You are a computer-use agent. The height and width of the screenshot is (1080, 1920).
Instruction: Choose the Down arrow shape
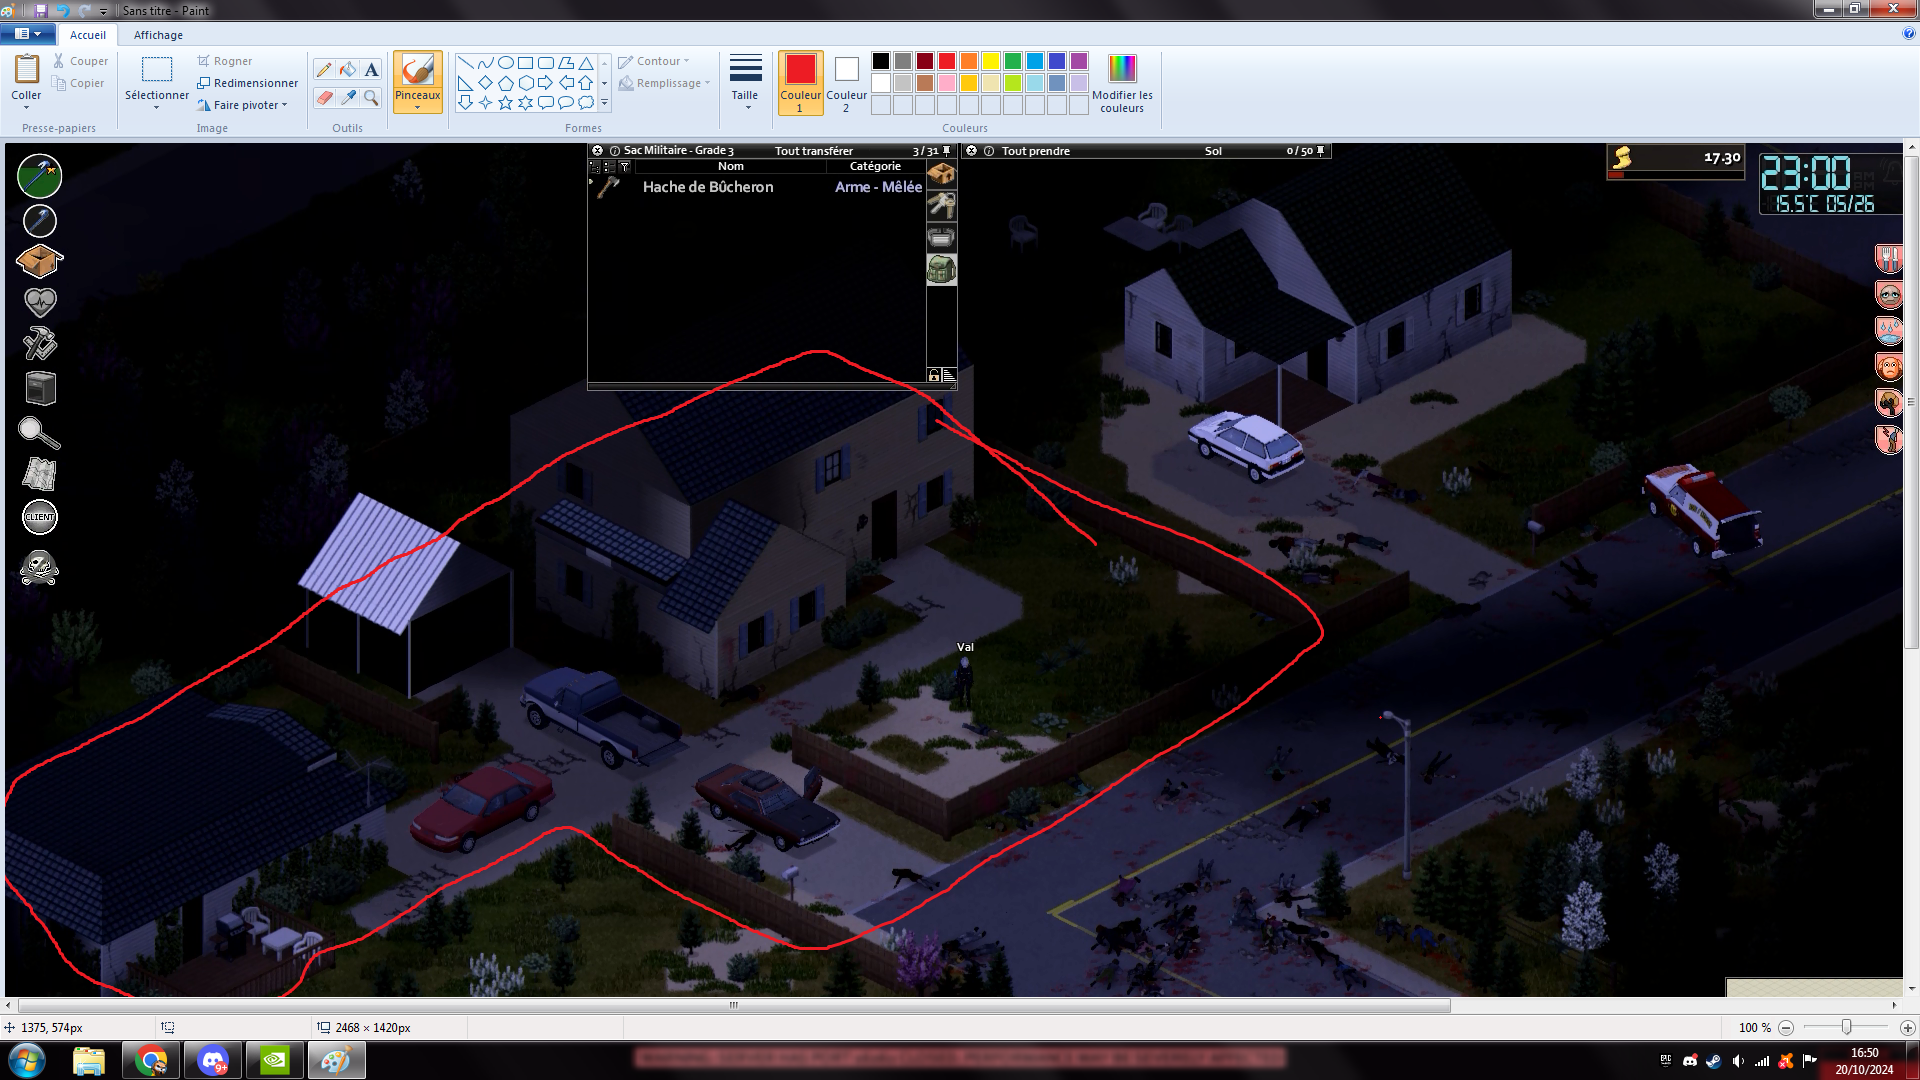(x=465, y=102)
